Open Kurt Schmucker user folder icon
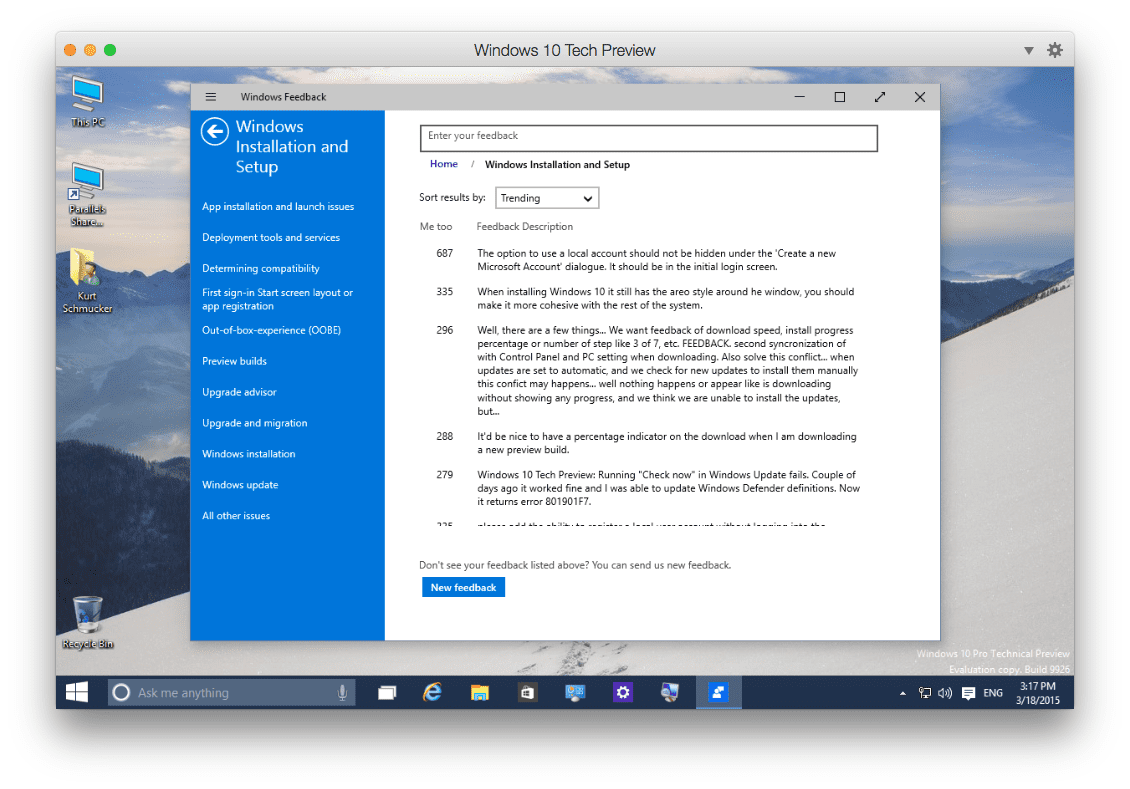The image size is (1130, 789). pos(87,281)
